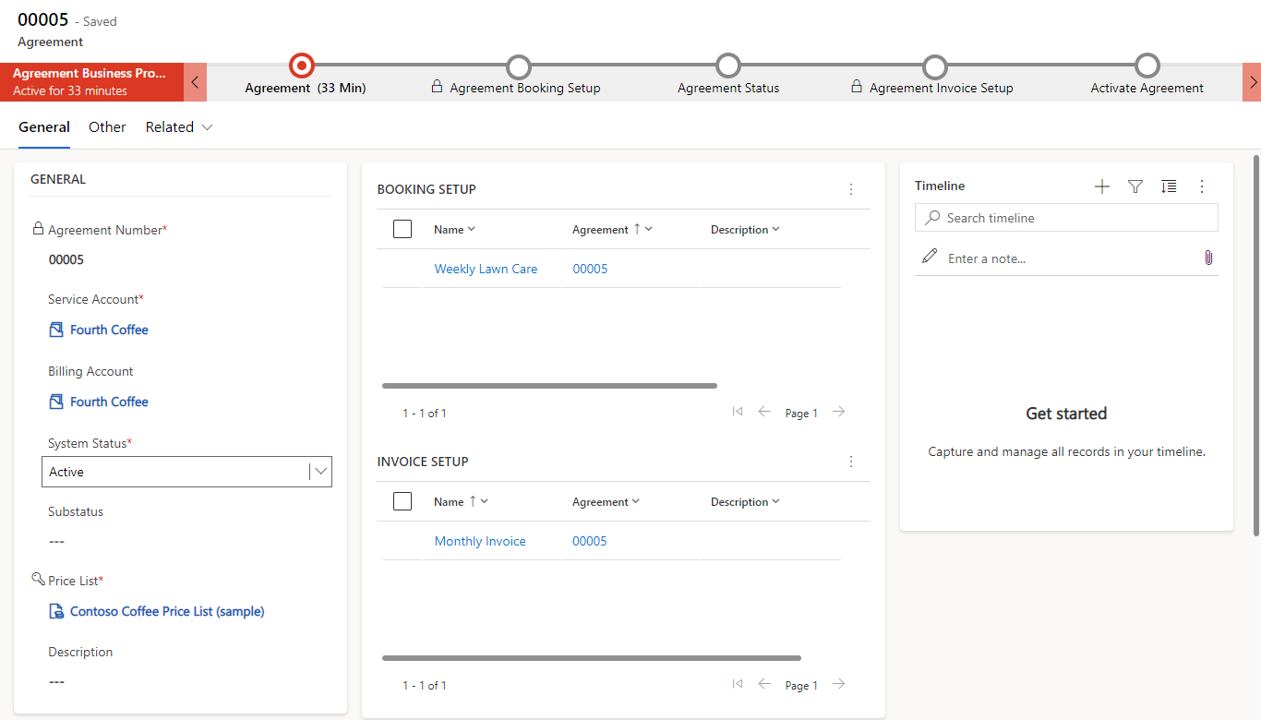Click the Agreement Number value 00005
This screenshot has height=720, width=1261.
(66, 259)
